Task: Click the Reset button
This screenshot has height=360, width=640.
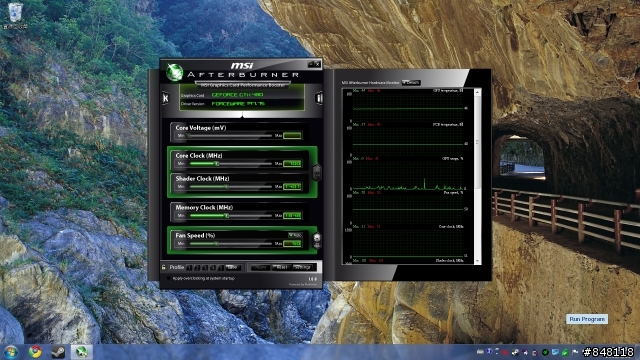Action: click(282, 268)
